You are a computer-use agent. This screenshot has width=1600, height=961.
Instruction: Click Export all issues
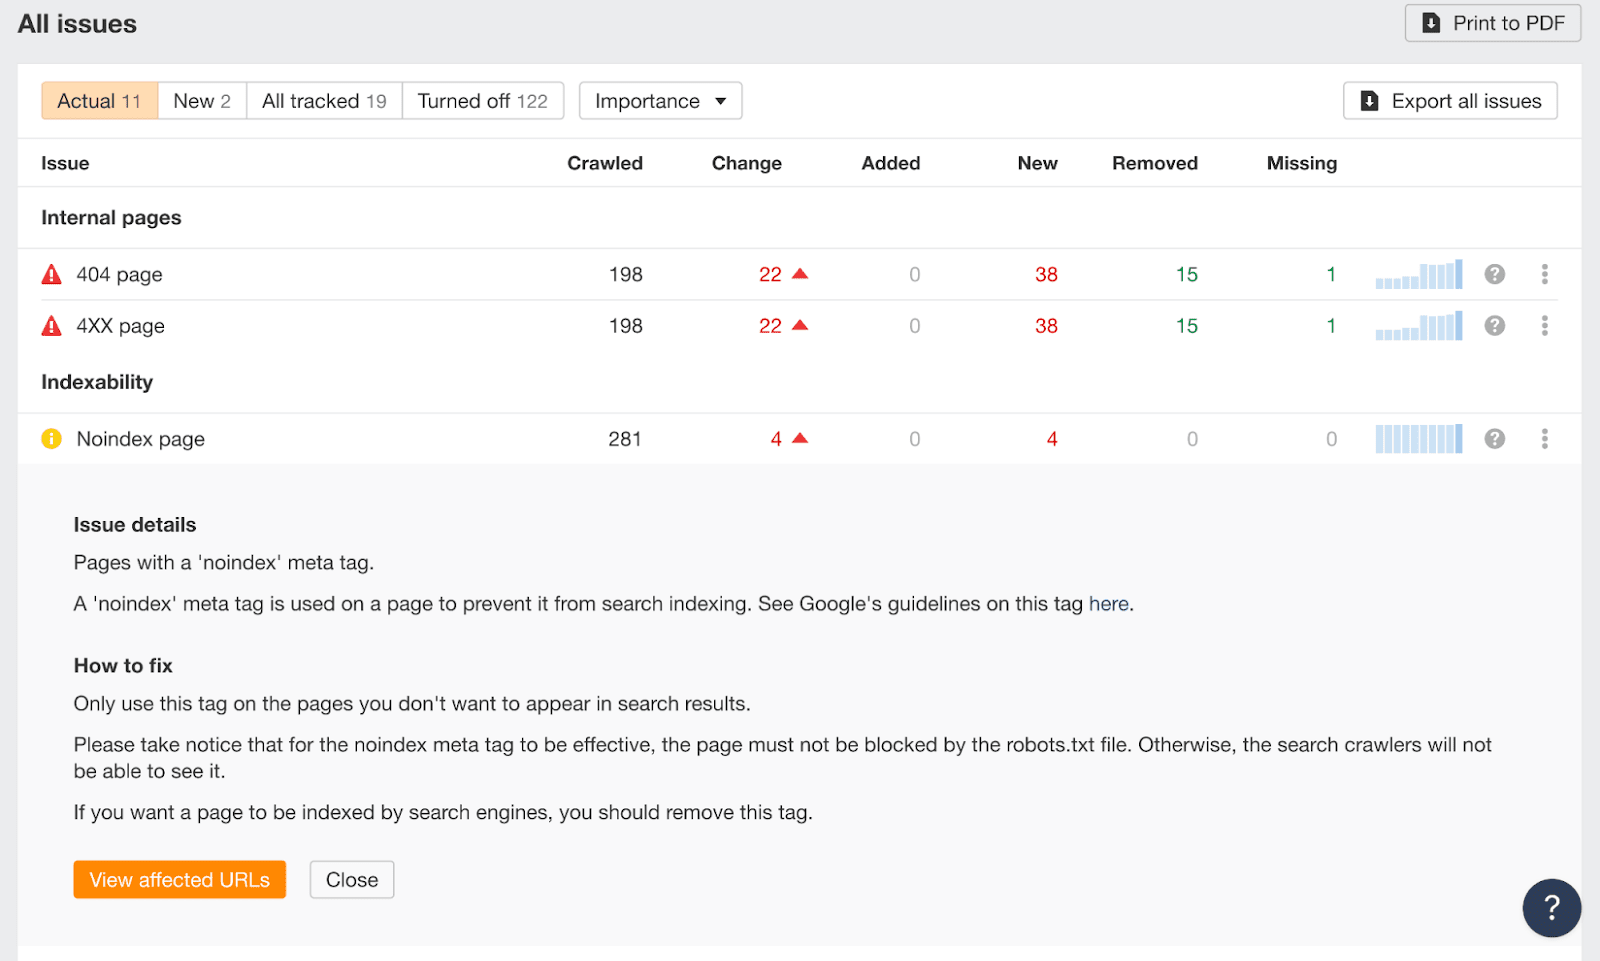coord(1449,100)
